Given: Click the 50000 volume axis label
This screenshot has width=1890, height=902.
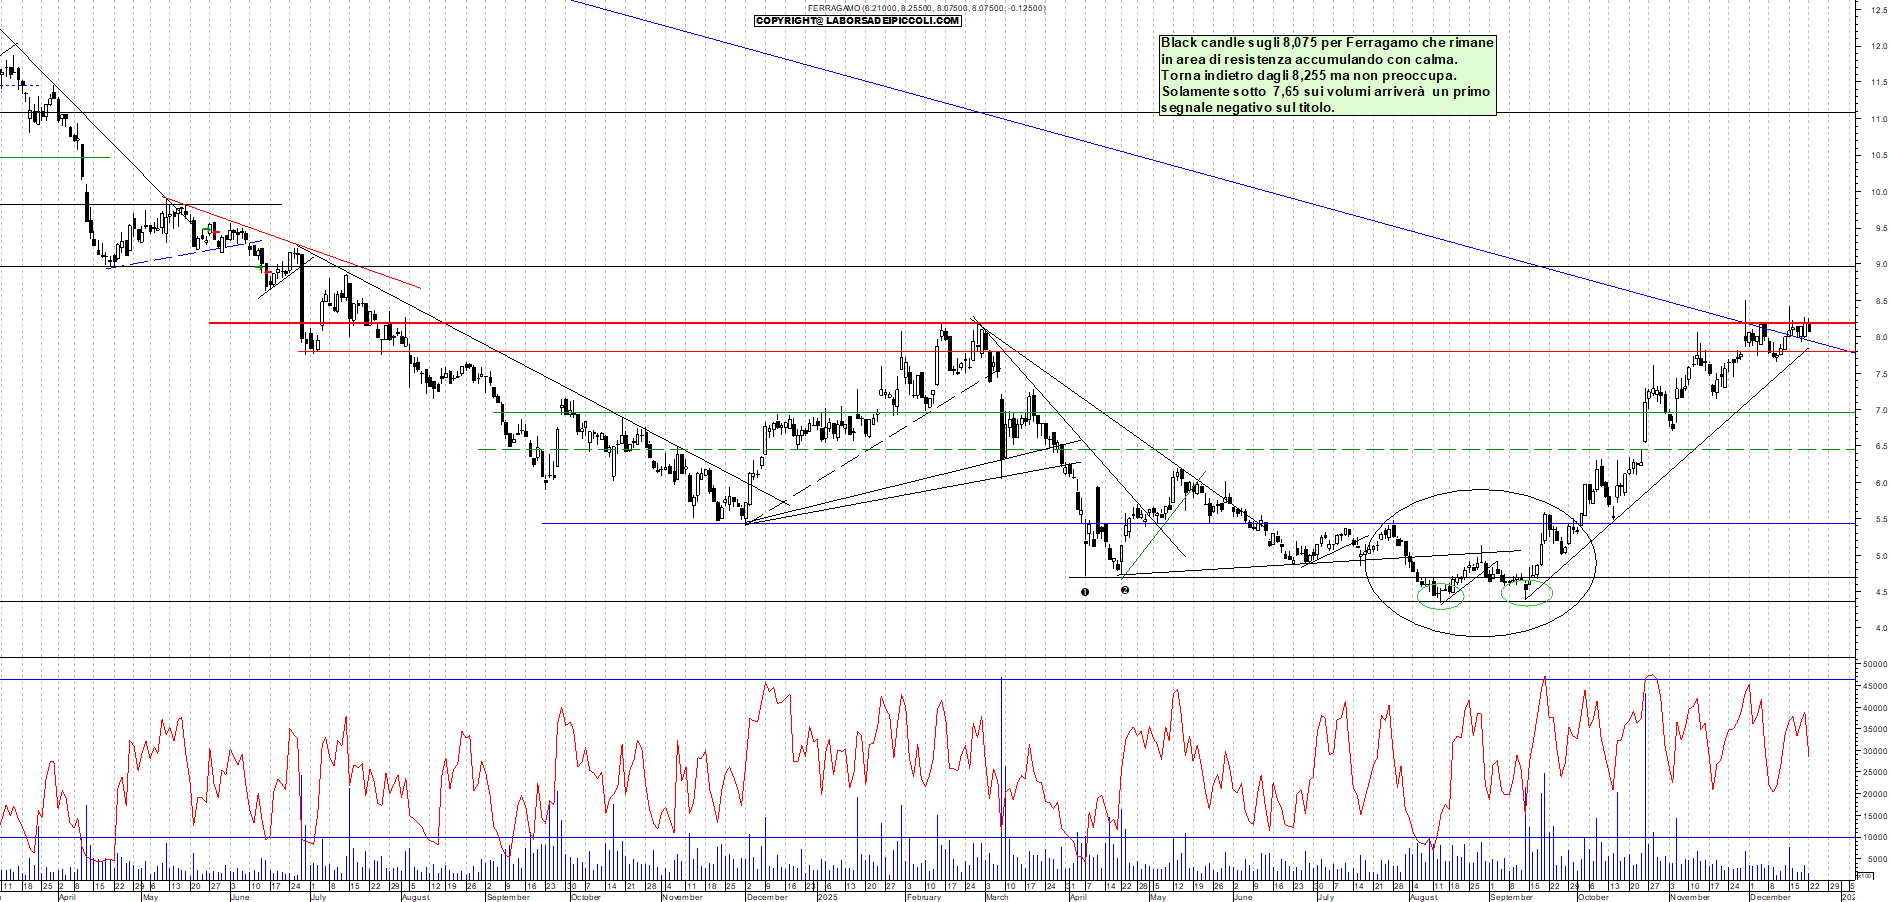Looking at the screenshot, I should pos(1874,664).
